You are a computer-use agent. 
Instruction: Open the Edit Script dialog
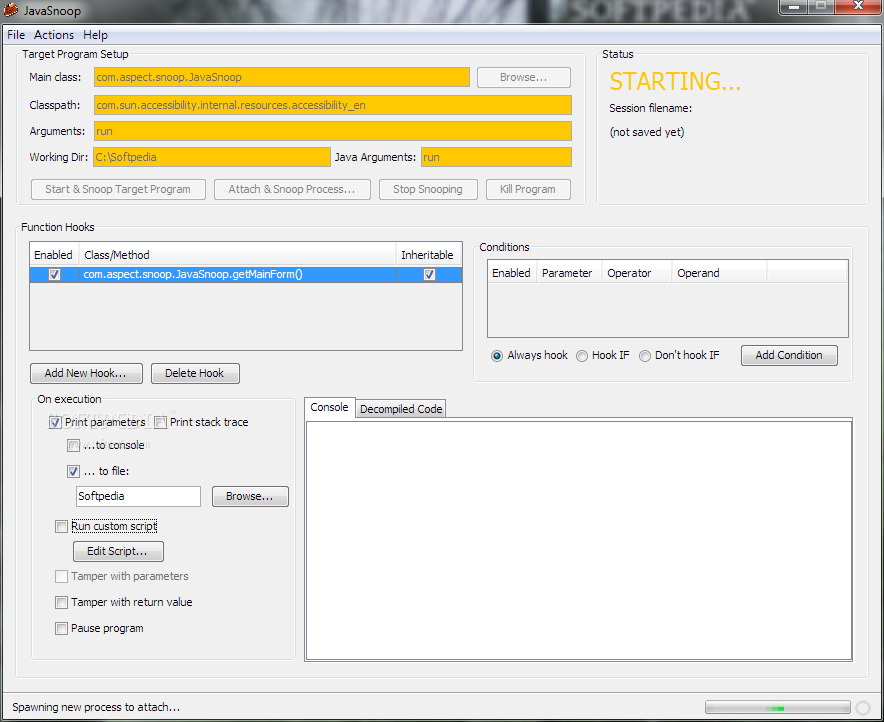click(118, 551)
